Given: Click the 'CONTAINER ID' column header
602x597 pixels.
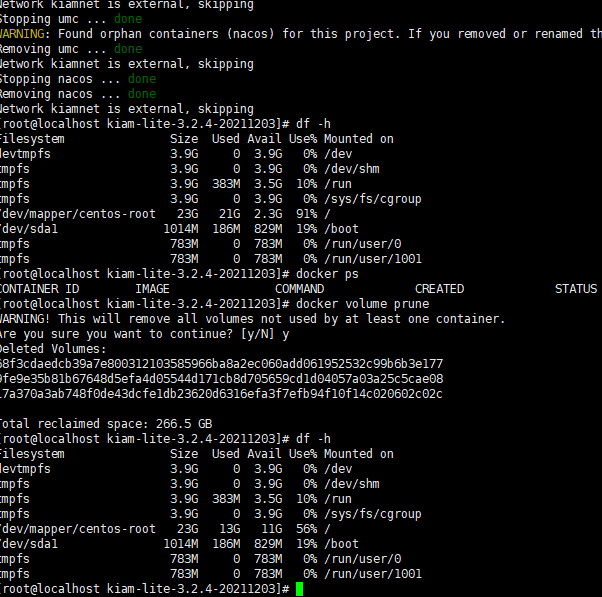Looking at the screenshot, I should [x=40, y=289].
